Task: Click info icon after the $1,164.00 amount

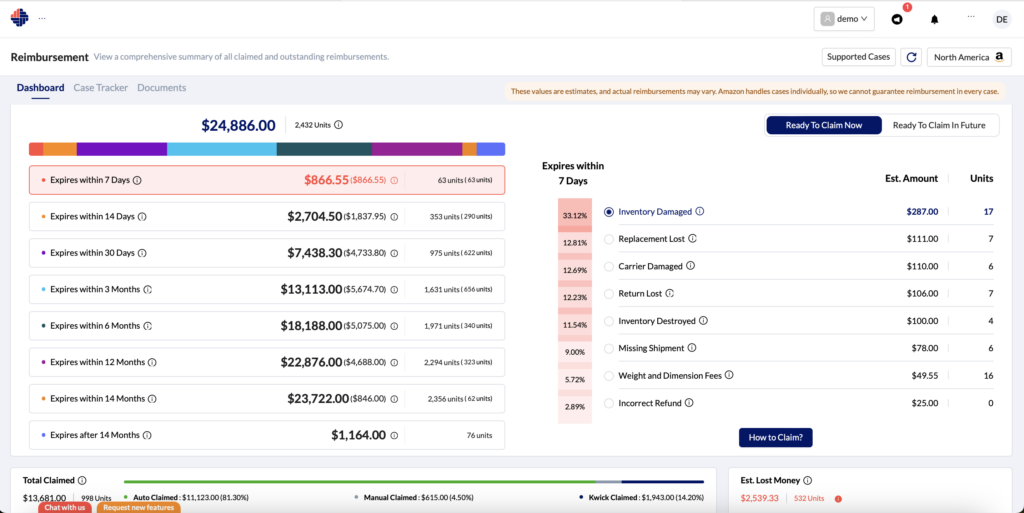Action: (394, 435)
